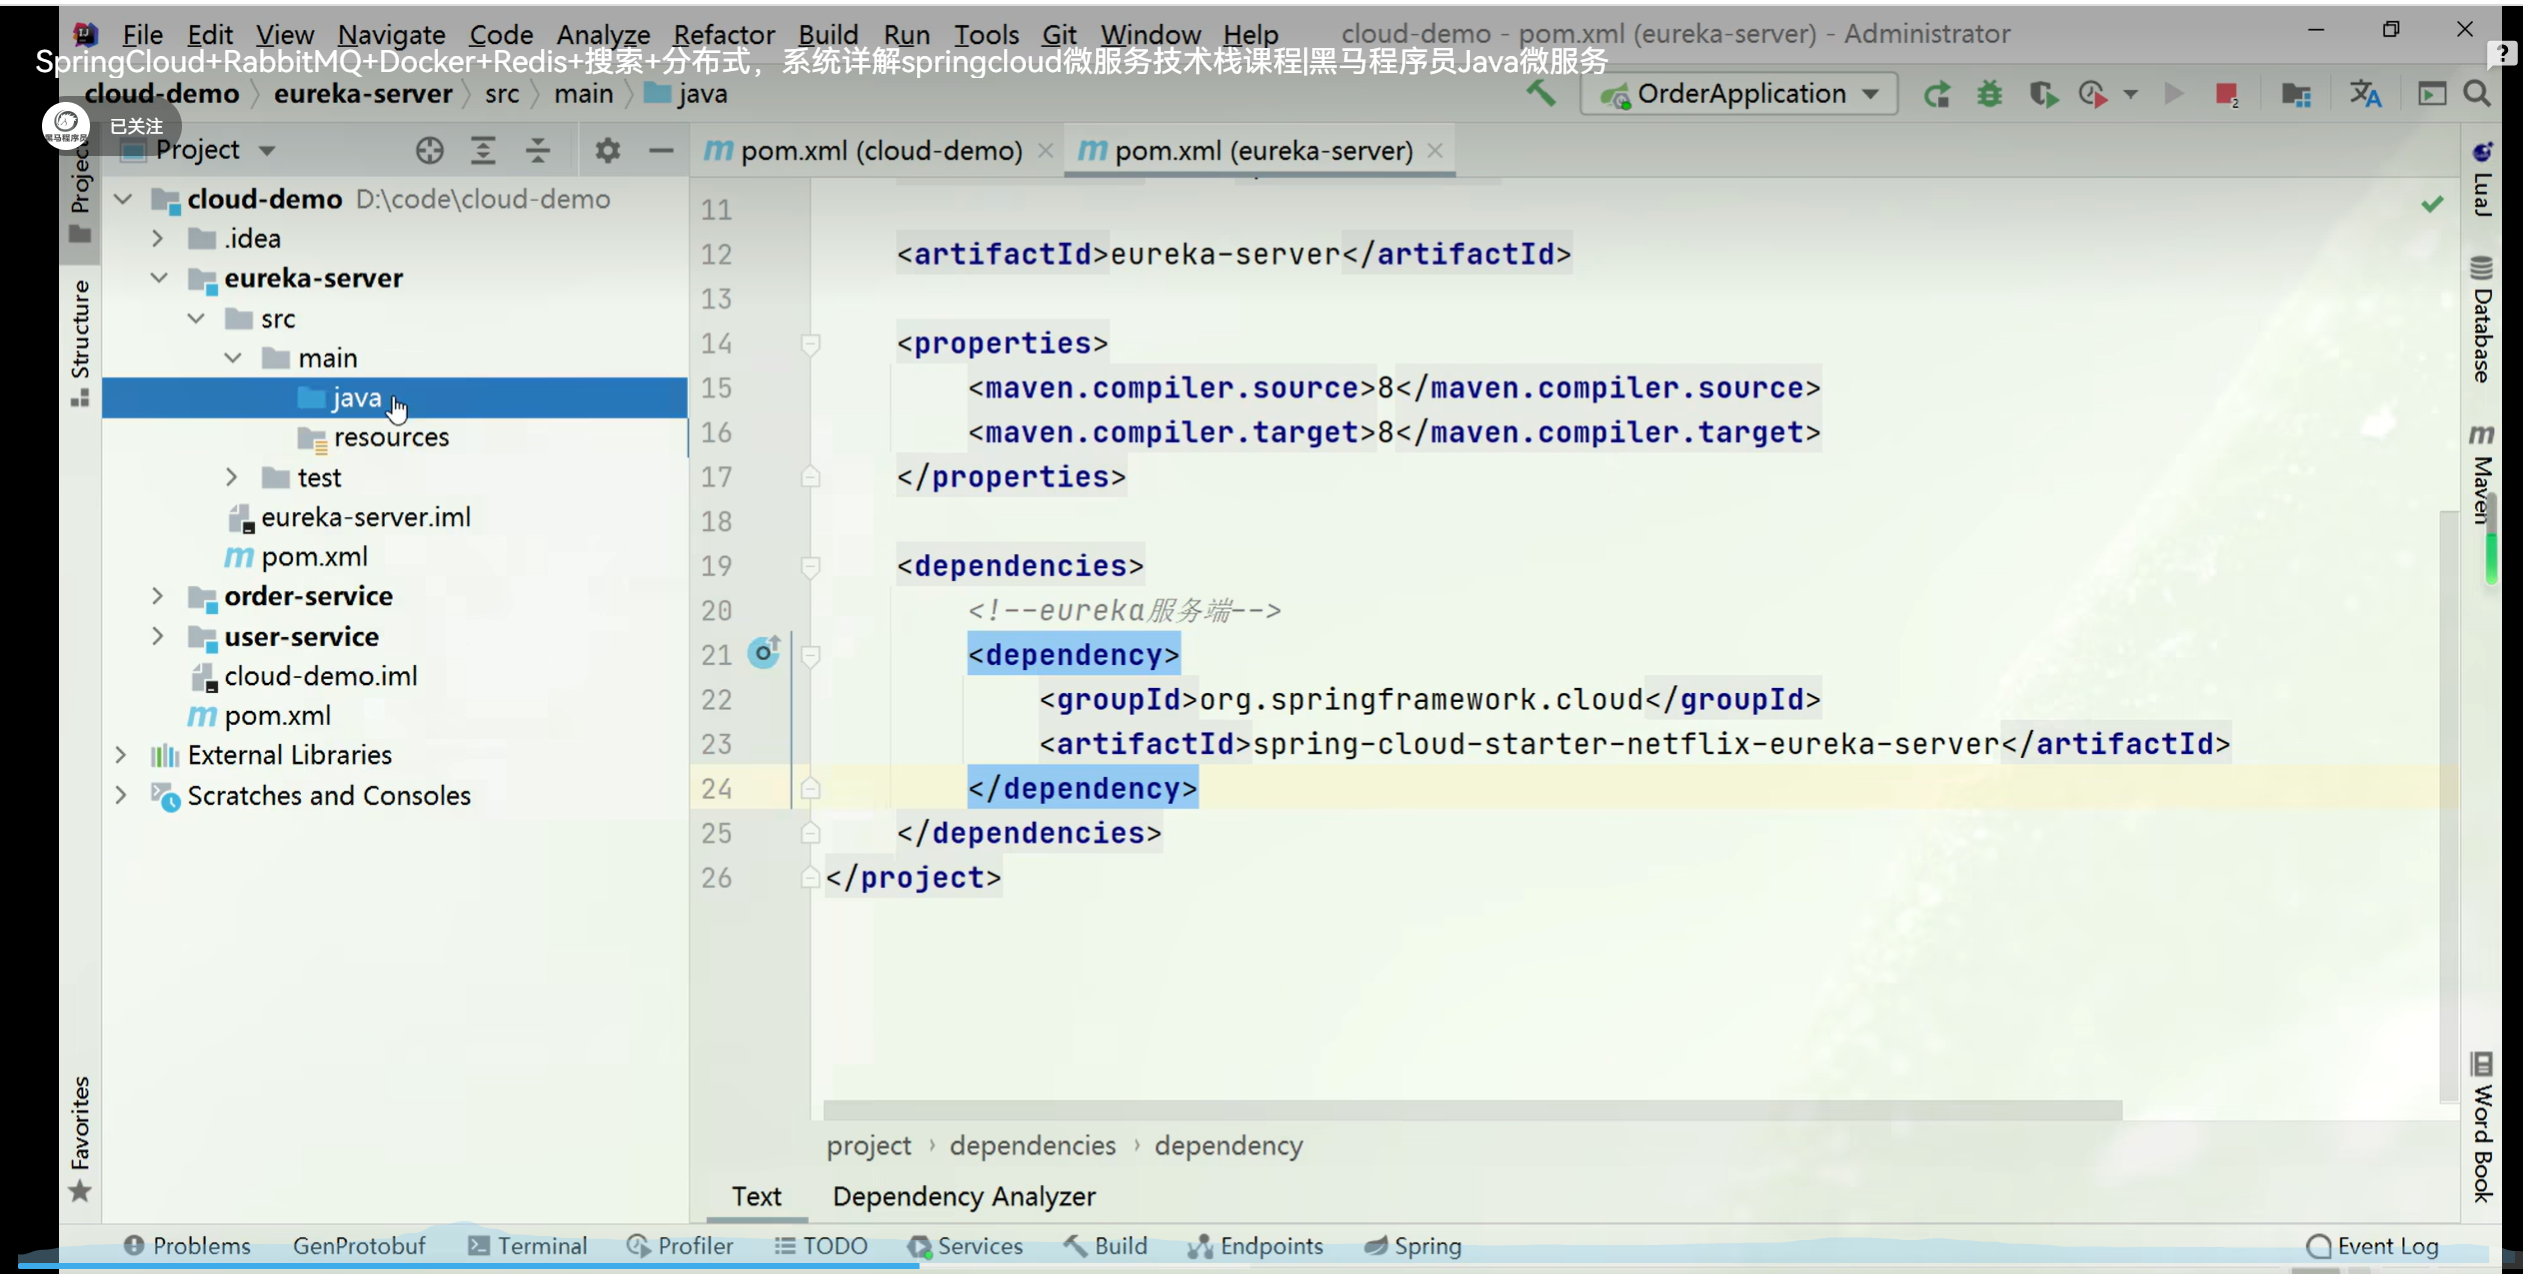This screenshot has height=1274, width=2523.
Task: Click the Build project hammer icon
Action: point(1541,94)
